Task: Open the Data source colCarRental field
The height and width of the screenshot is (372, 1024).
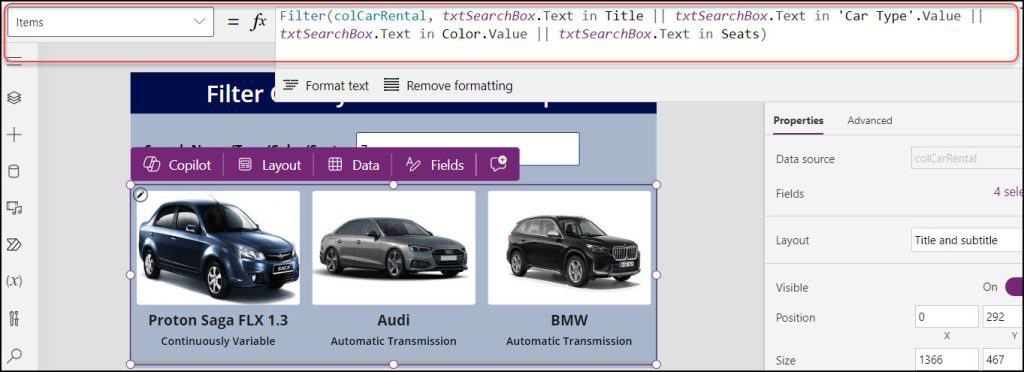Action: click(x=967, y=159)
